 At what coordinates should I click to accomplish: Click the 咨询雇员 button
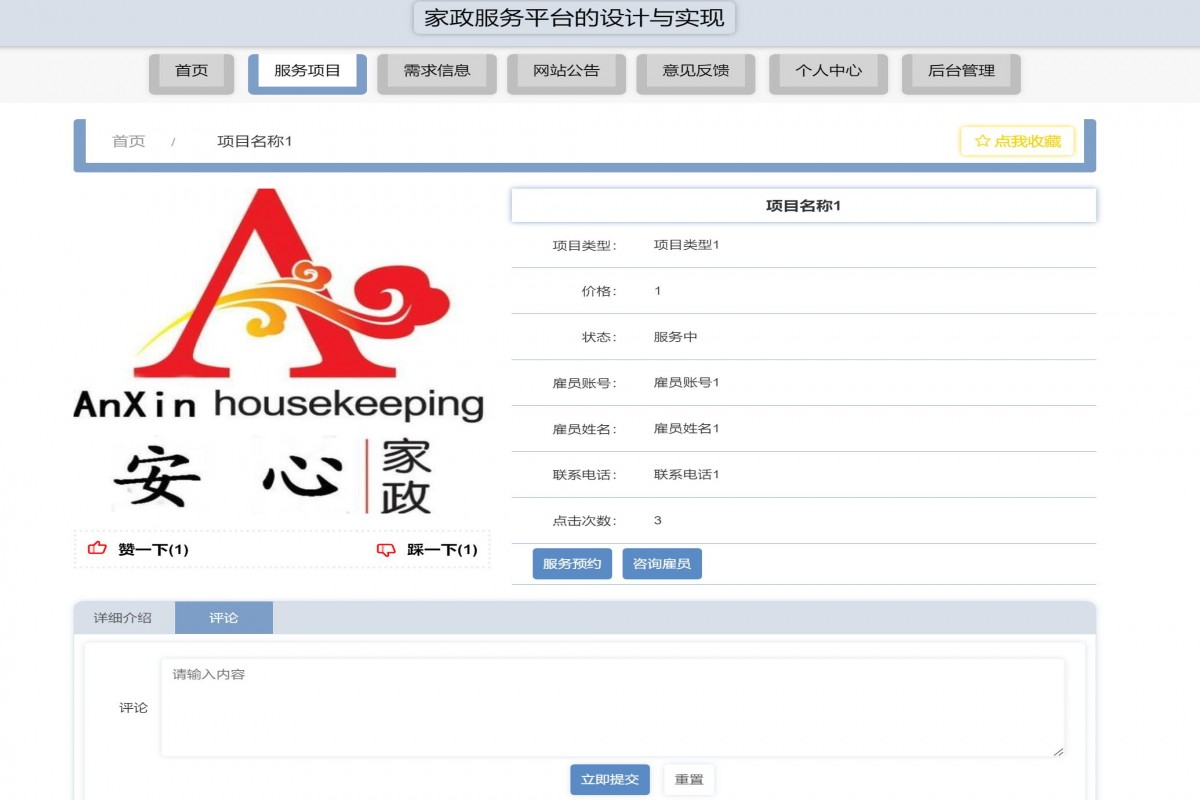[x=662, y=563]
